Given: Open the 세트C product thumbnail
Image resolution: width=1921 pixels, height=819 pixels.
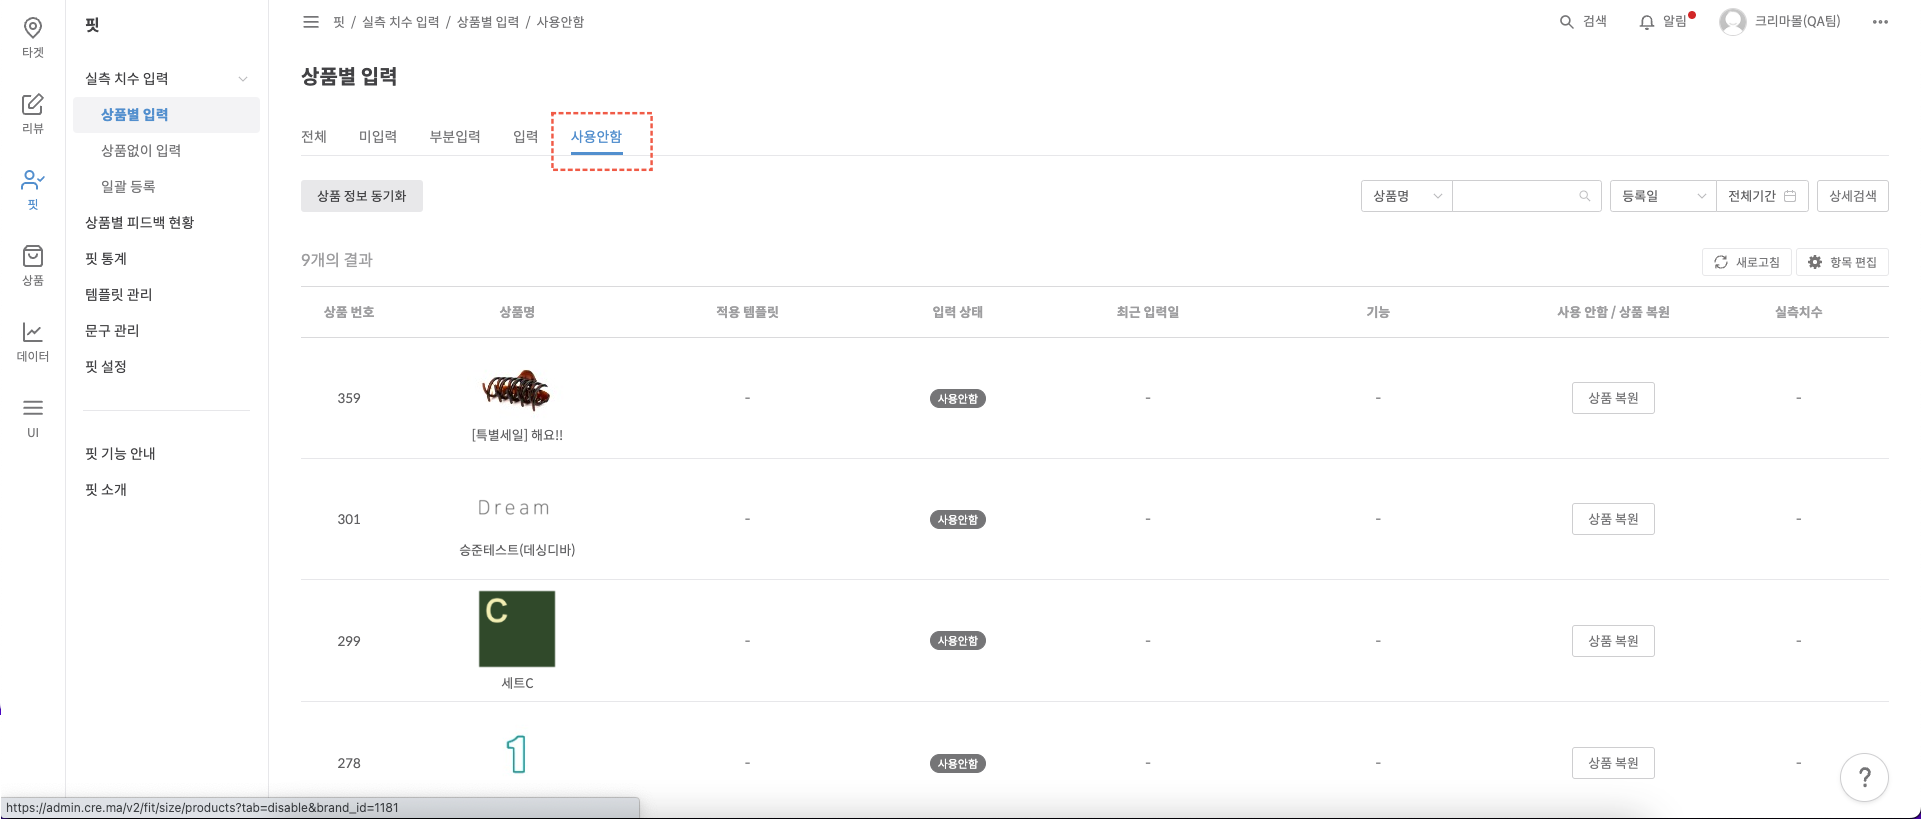Looking at the screenshot, I should tap(517, 629).
